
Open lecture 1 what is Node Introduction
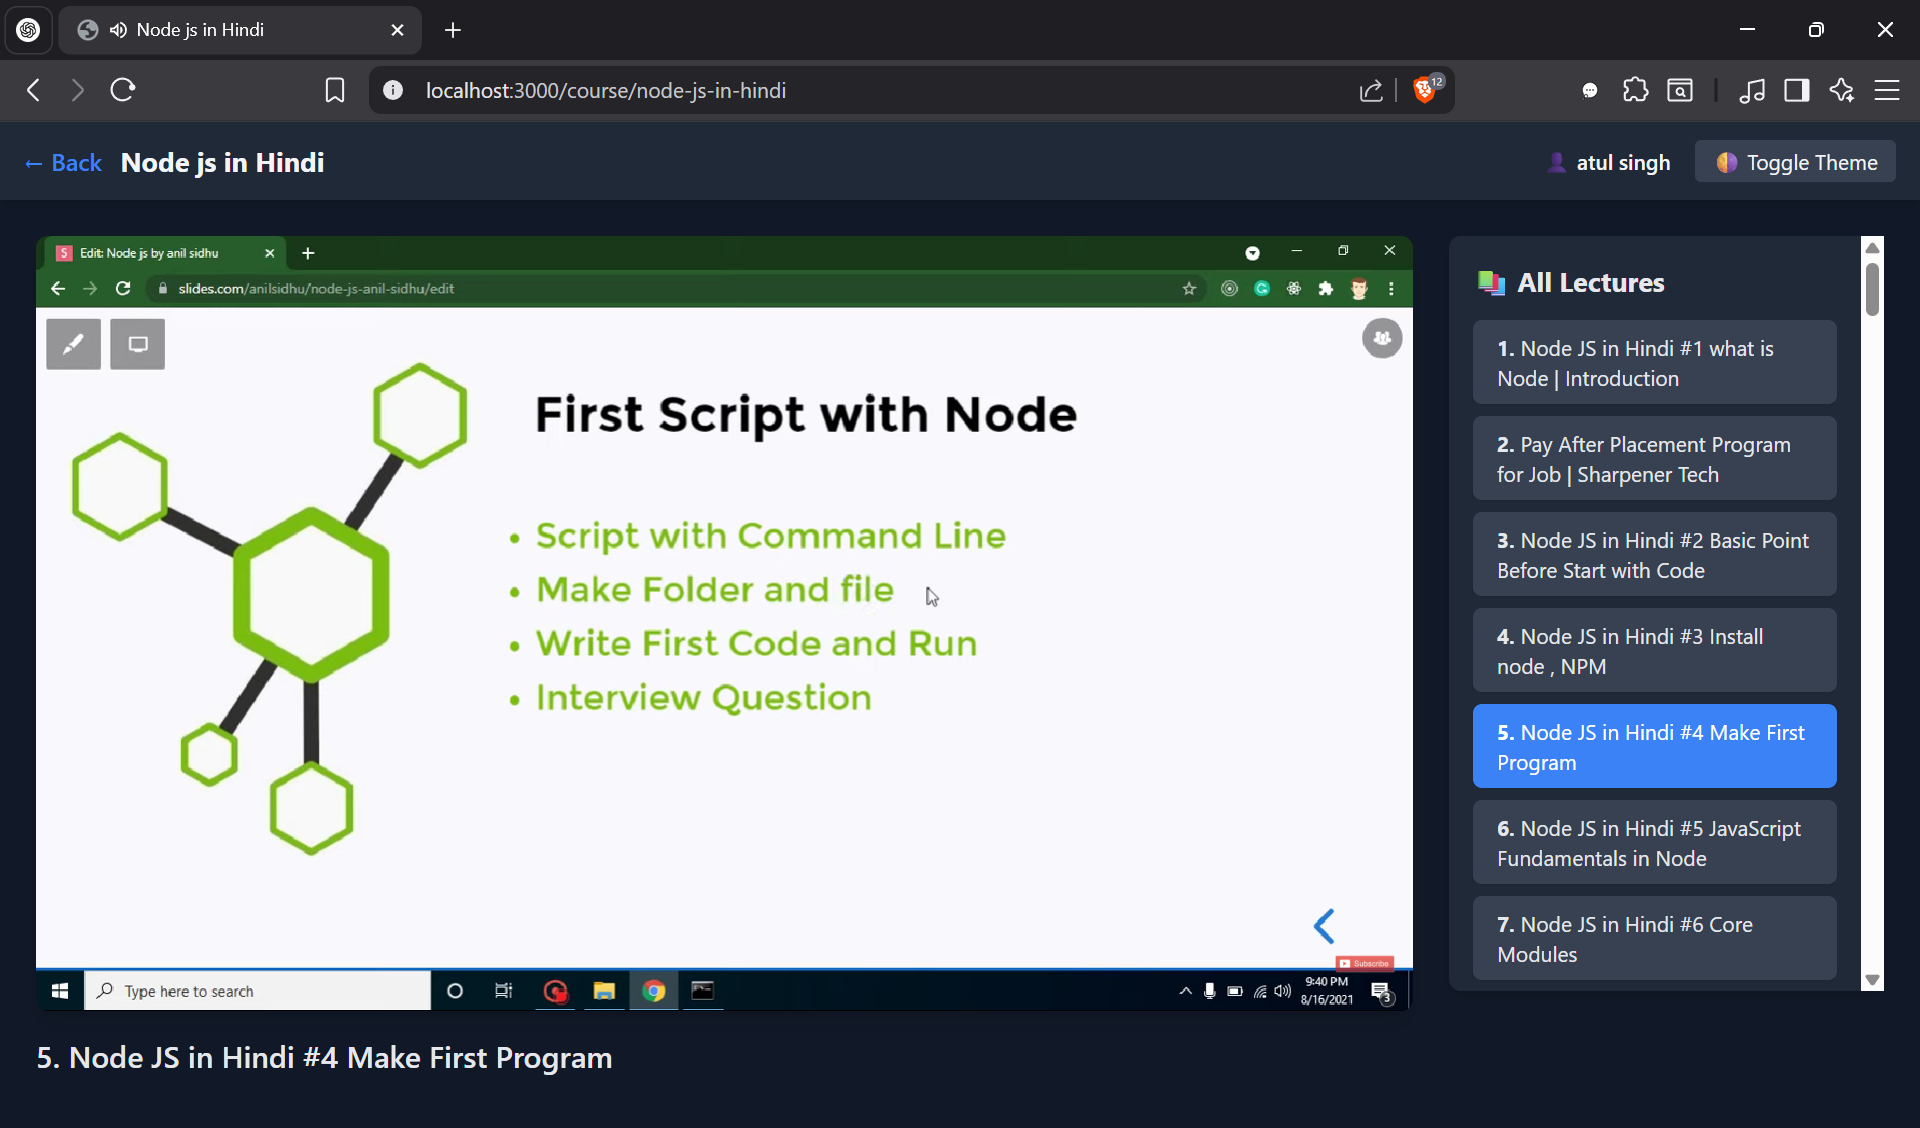(1654, 363)
